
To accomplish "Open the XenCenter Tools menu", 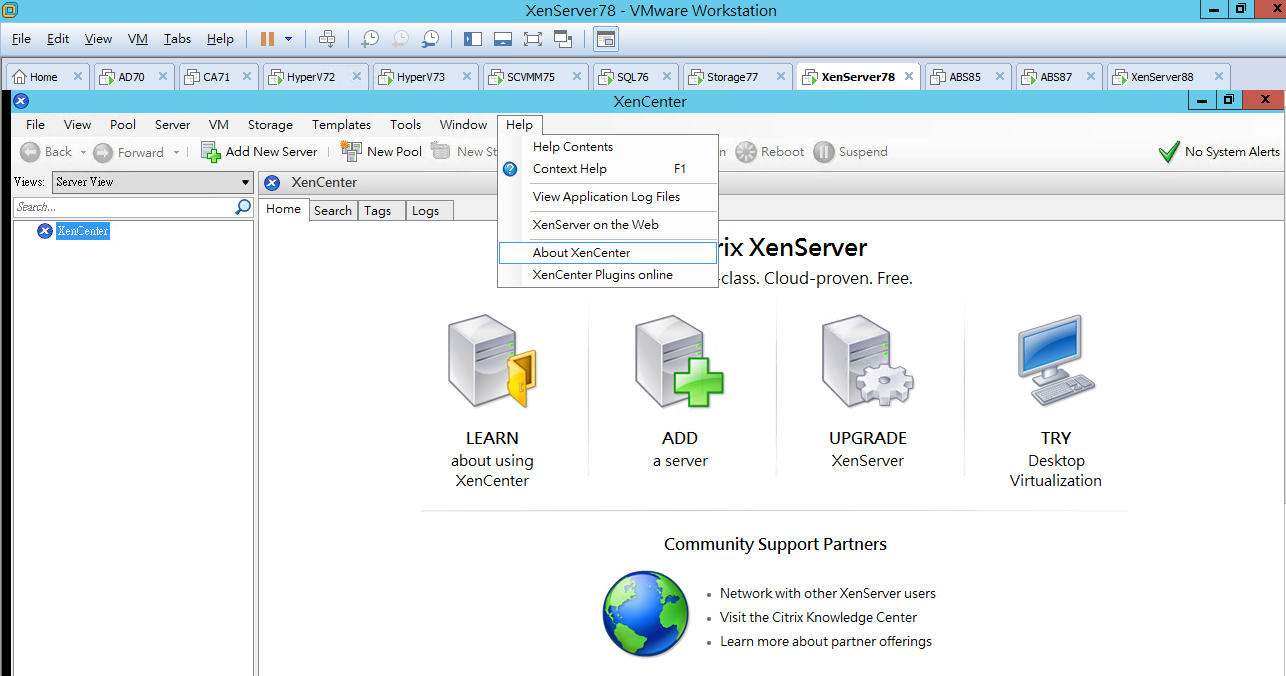I will pyautogui.click(x=405, y=125).
